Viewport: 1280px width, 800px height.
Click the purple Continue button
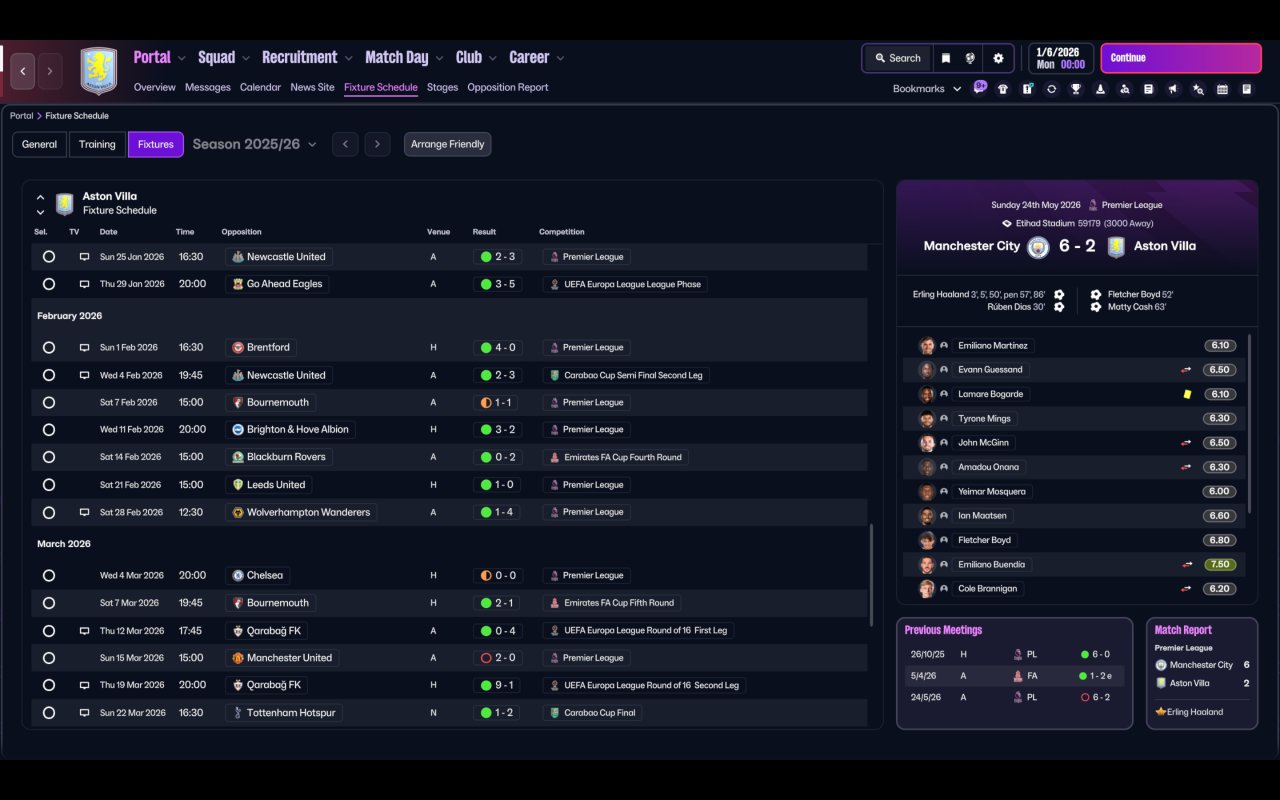(1181, 58)
